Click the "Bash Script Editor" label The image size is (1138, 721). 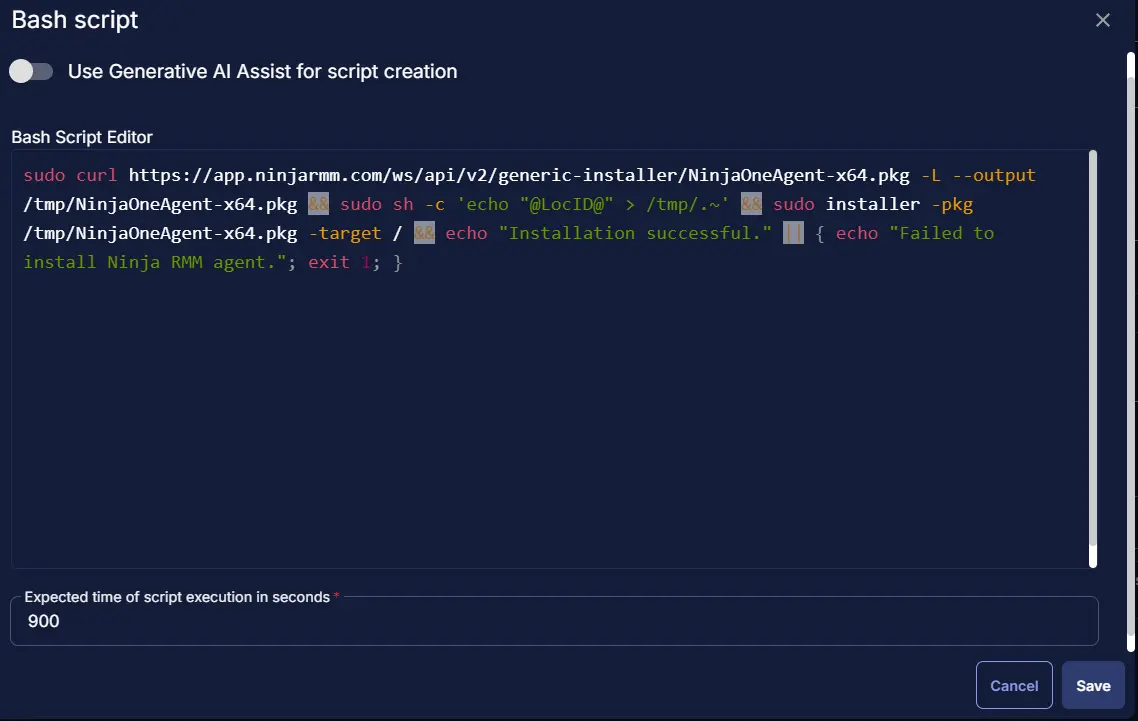click(82, 137)
